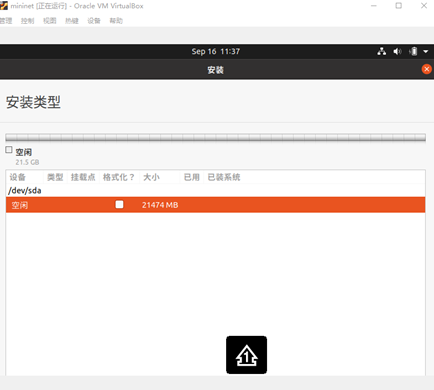
Task: Click the 安装类型 heading
Action: (x=33, y=102)
